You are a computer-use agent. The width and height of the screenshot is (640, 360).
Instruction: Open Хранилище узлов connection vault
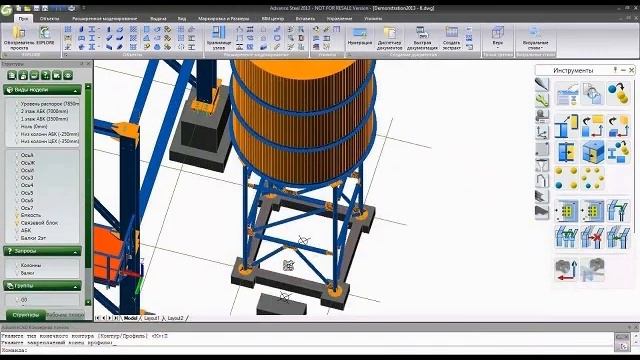pyautogui.click(x=219, y=38)
